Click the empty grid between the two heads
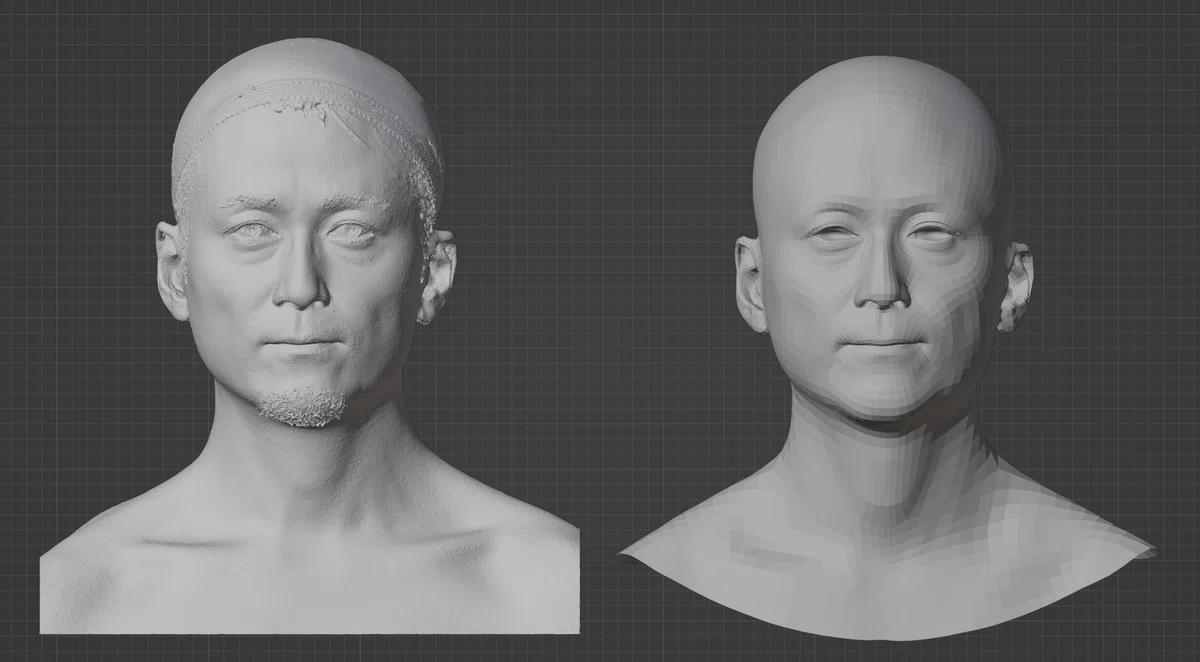The width and height of the screenshot is (1200, 662). pos(598,300)
